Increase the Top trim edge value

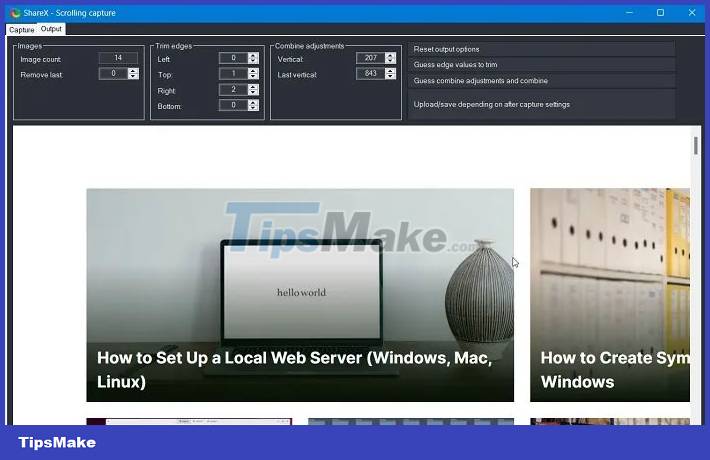coord(253,71)
